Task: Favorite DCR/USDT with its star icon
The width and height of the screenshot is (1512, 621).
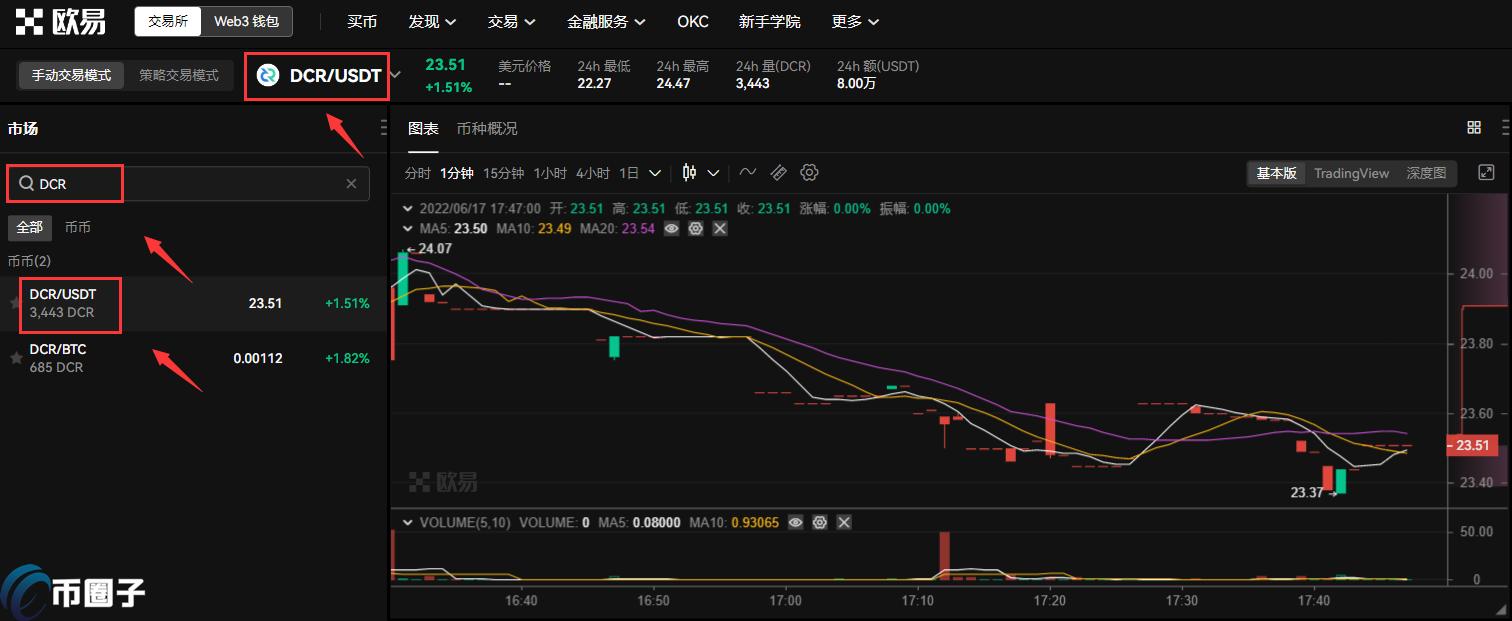Action: [15, 303]
